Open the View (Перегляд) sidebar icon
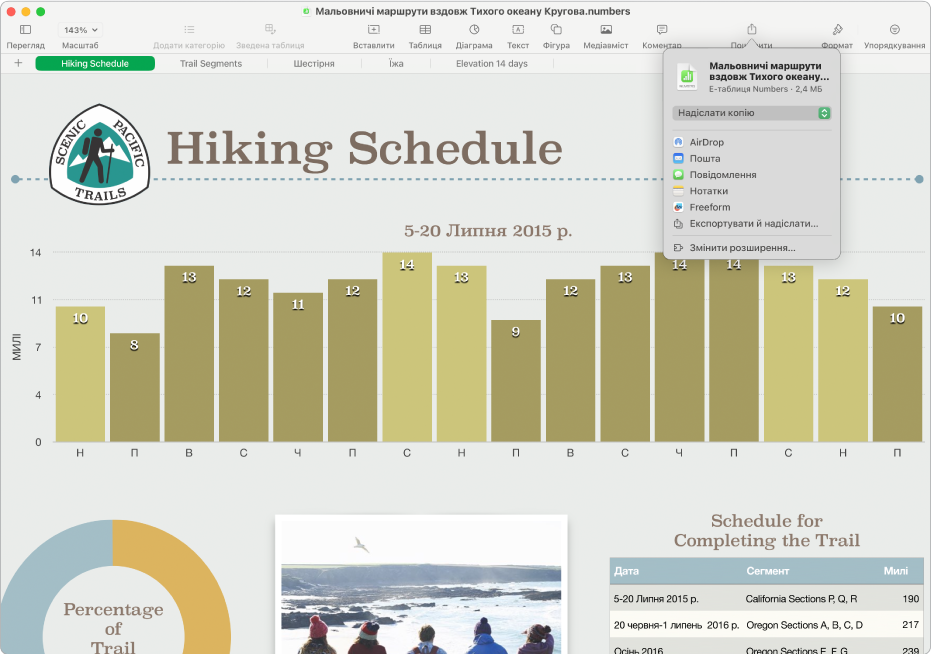 pos(26,29)
